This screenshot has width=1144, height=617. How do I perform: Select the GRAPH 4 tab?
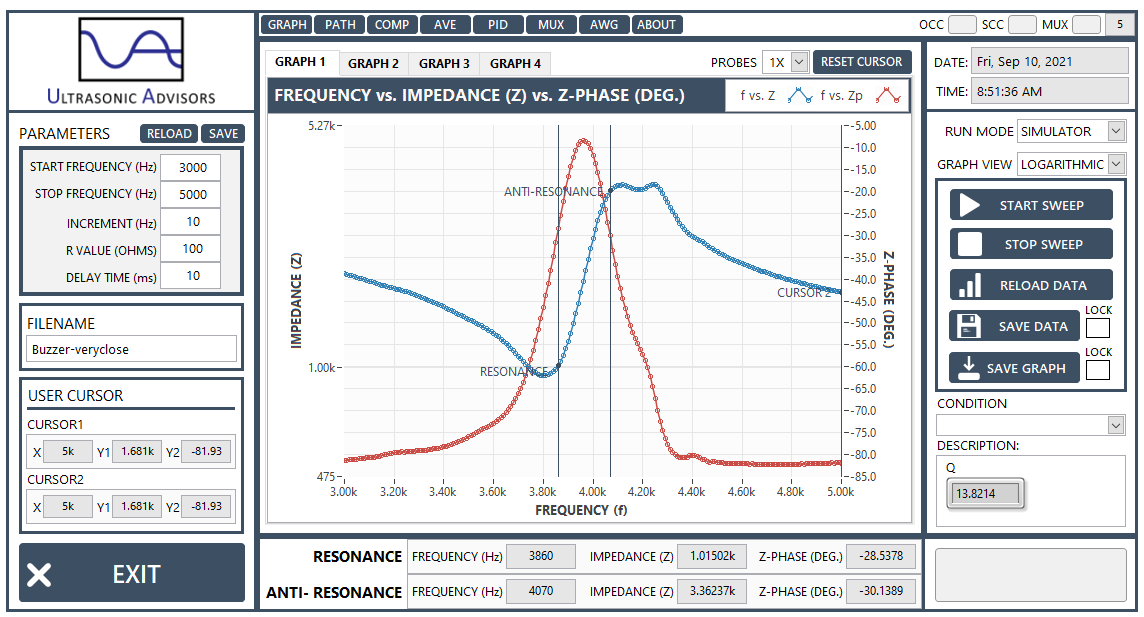coord(515,63)
